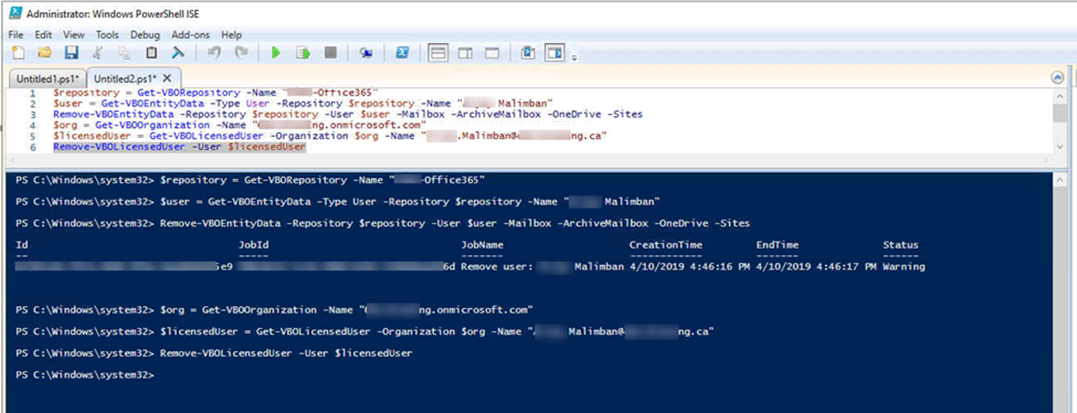Click the empty console prompt line
The width and height of the screenshot is (1077, 413).
point(85,375)
